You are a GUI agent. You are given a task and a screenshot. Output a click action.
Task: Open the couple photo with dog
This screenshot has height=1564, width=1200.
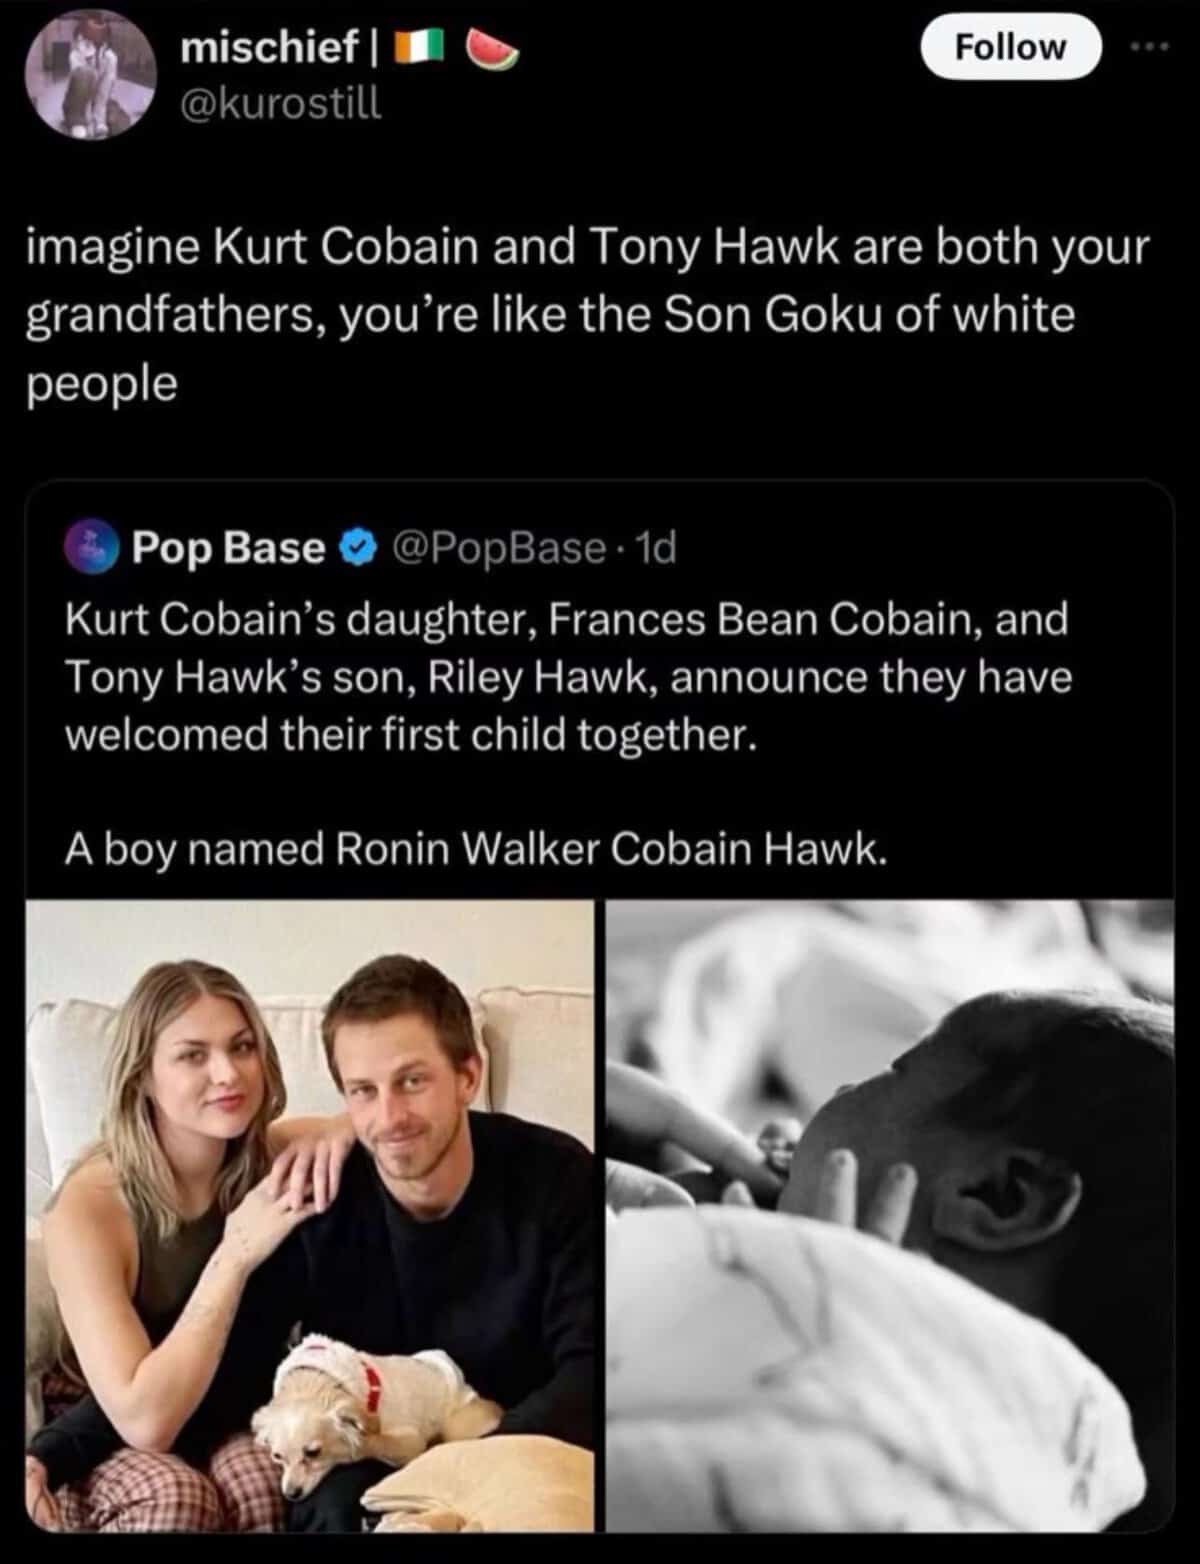(x=310, y=1215)
